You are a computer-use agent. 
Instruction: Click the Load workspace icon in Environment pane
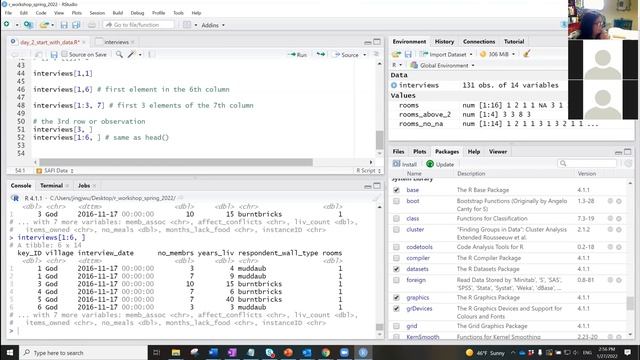pyautogui.click(x=396, y=54)
